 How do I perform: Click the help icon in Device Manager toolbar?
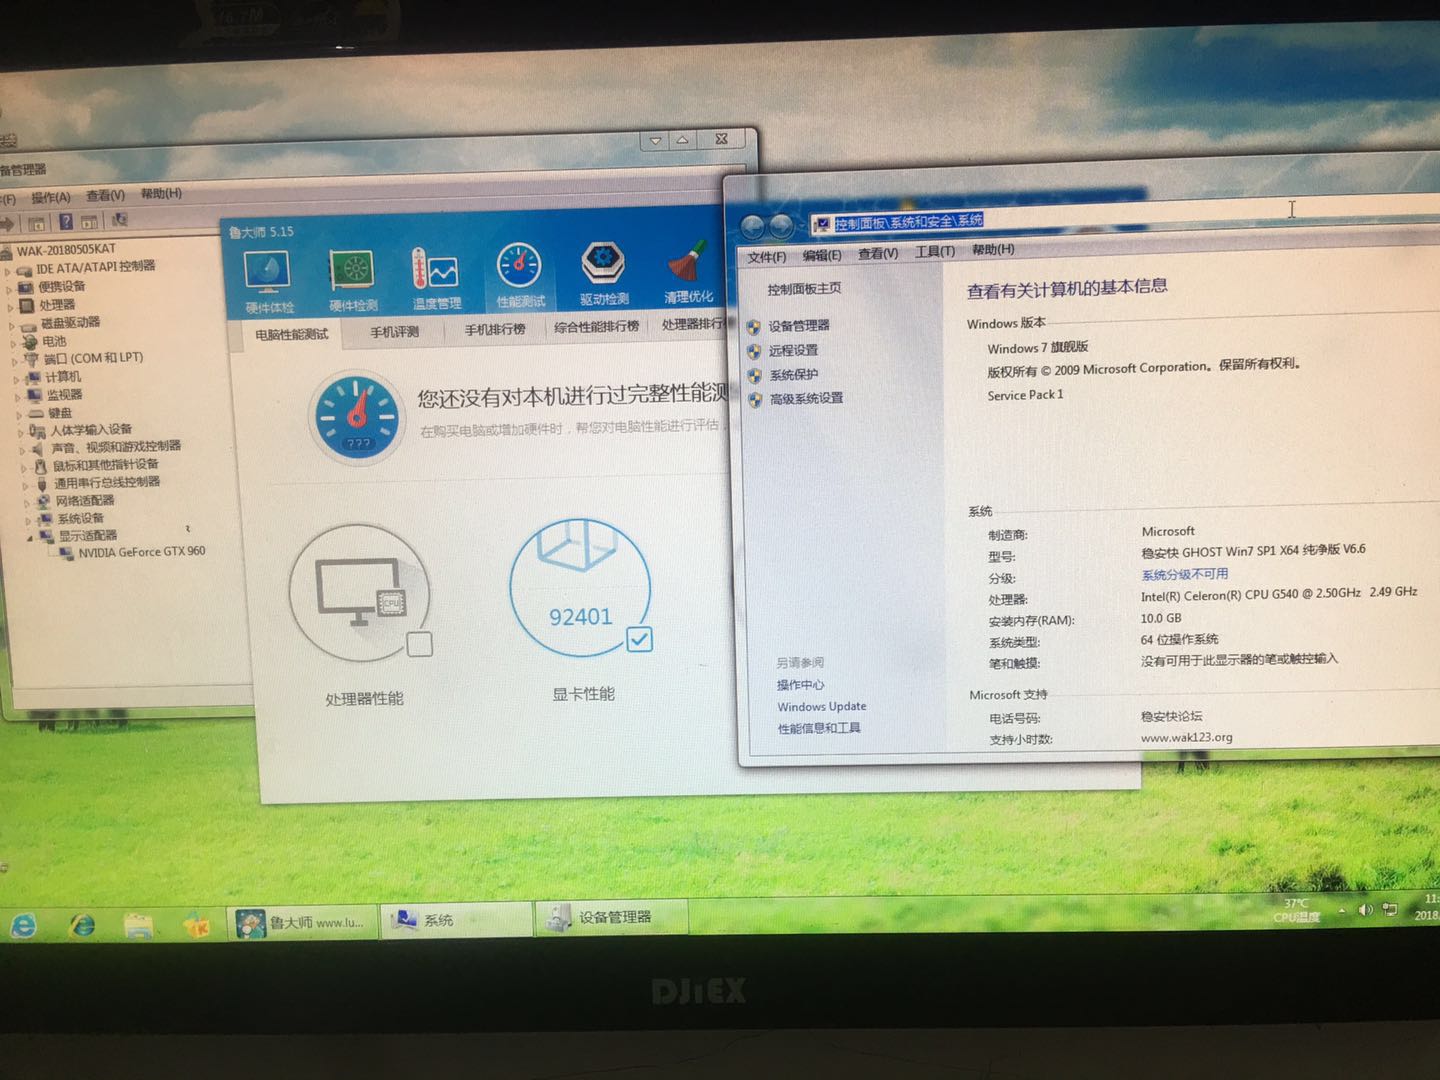[65, 221]
